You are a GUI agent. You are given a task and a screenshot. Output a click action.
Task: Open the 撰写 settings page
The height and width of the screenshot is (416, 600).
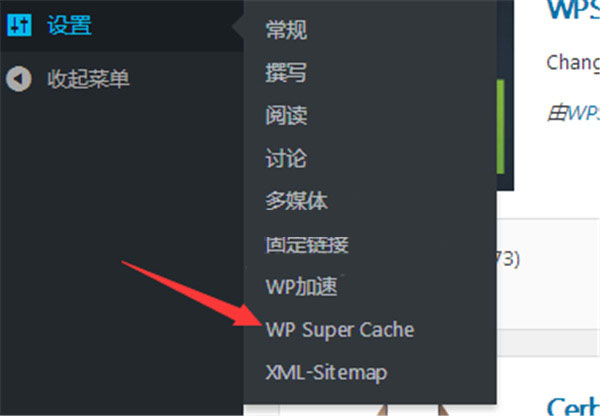coord(286,72)
